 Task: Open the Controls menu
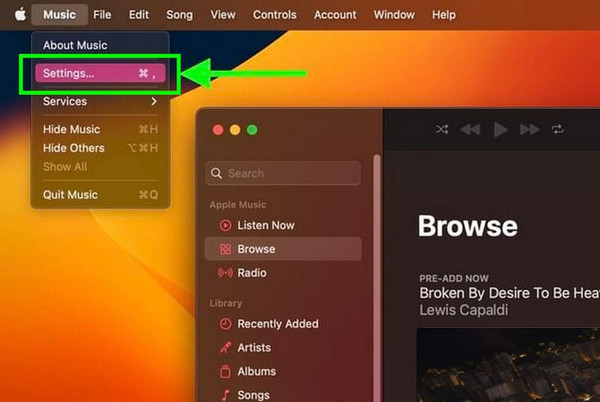point(274,15)
